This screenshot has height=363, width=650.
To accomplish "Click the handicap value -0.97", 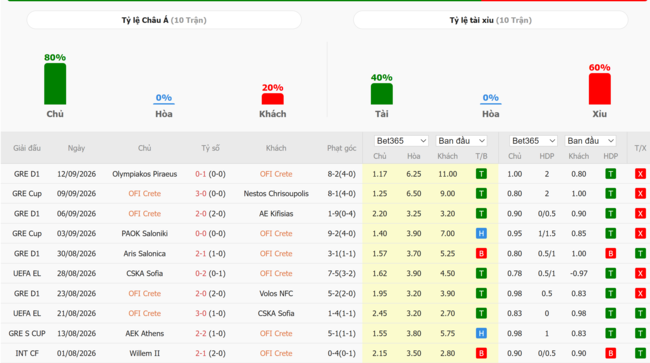I will pyautogui.click(x=579, y=273).
